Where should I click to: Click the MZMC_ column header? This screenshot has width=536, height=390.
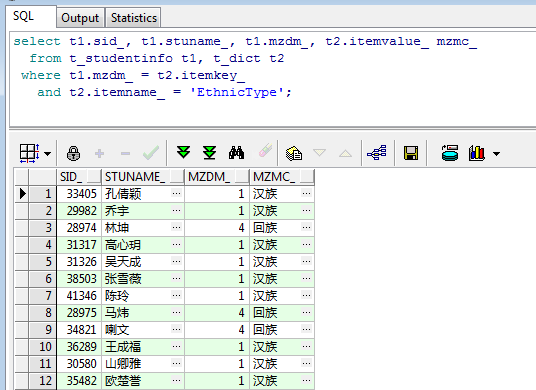point(282,177)
